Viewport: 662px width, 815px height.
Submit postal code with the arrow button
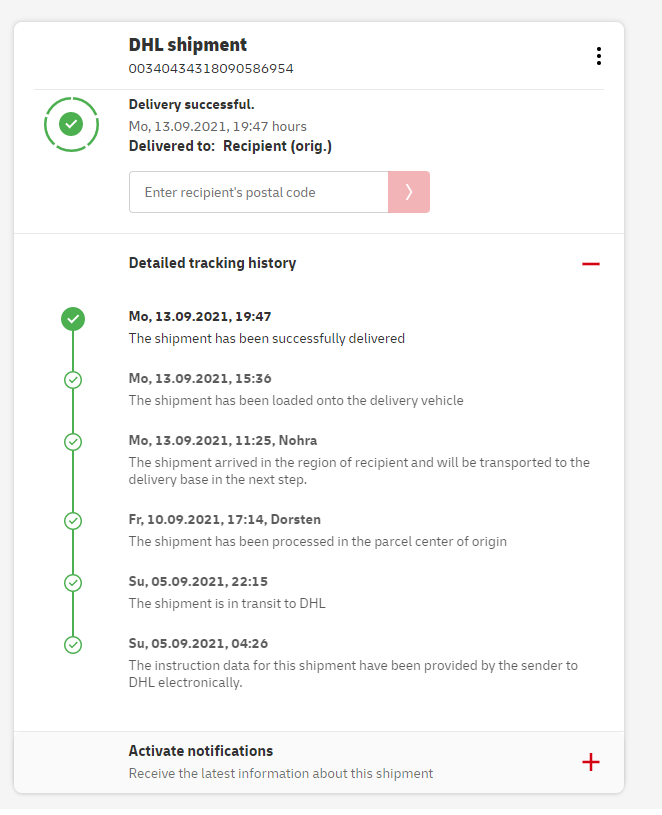click(409, 192)
